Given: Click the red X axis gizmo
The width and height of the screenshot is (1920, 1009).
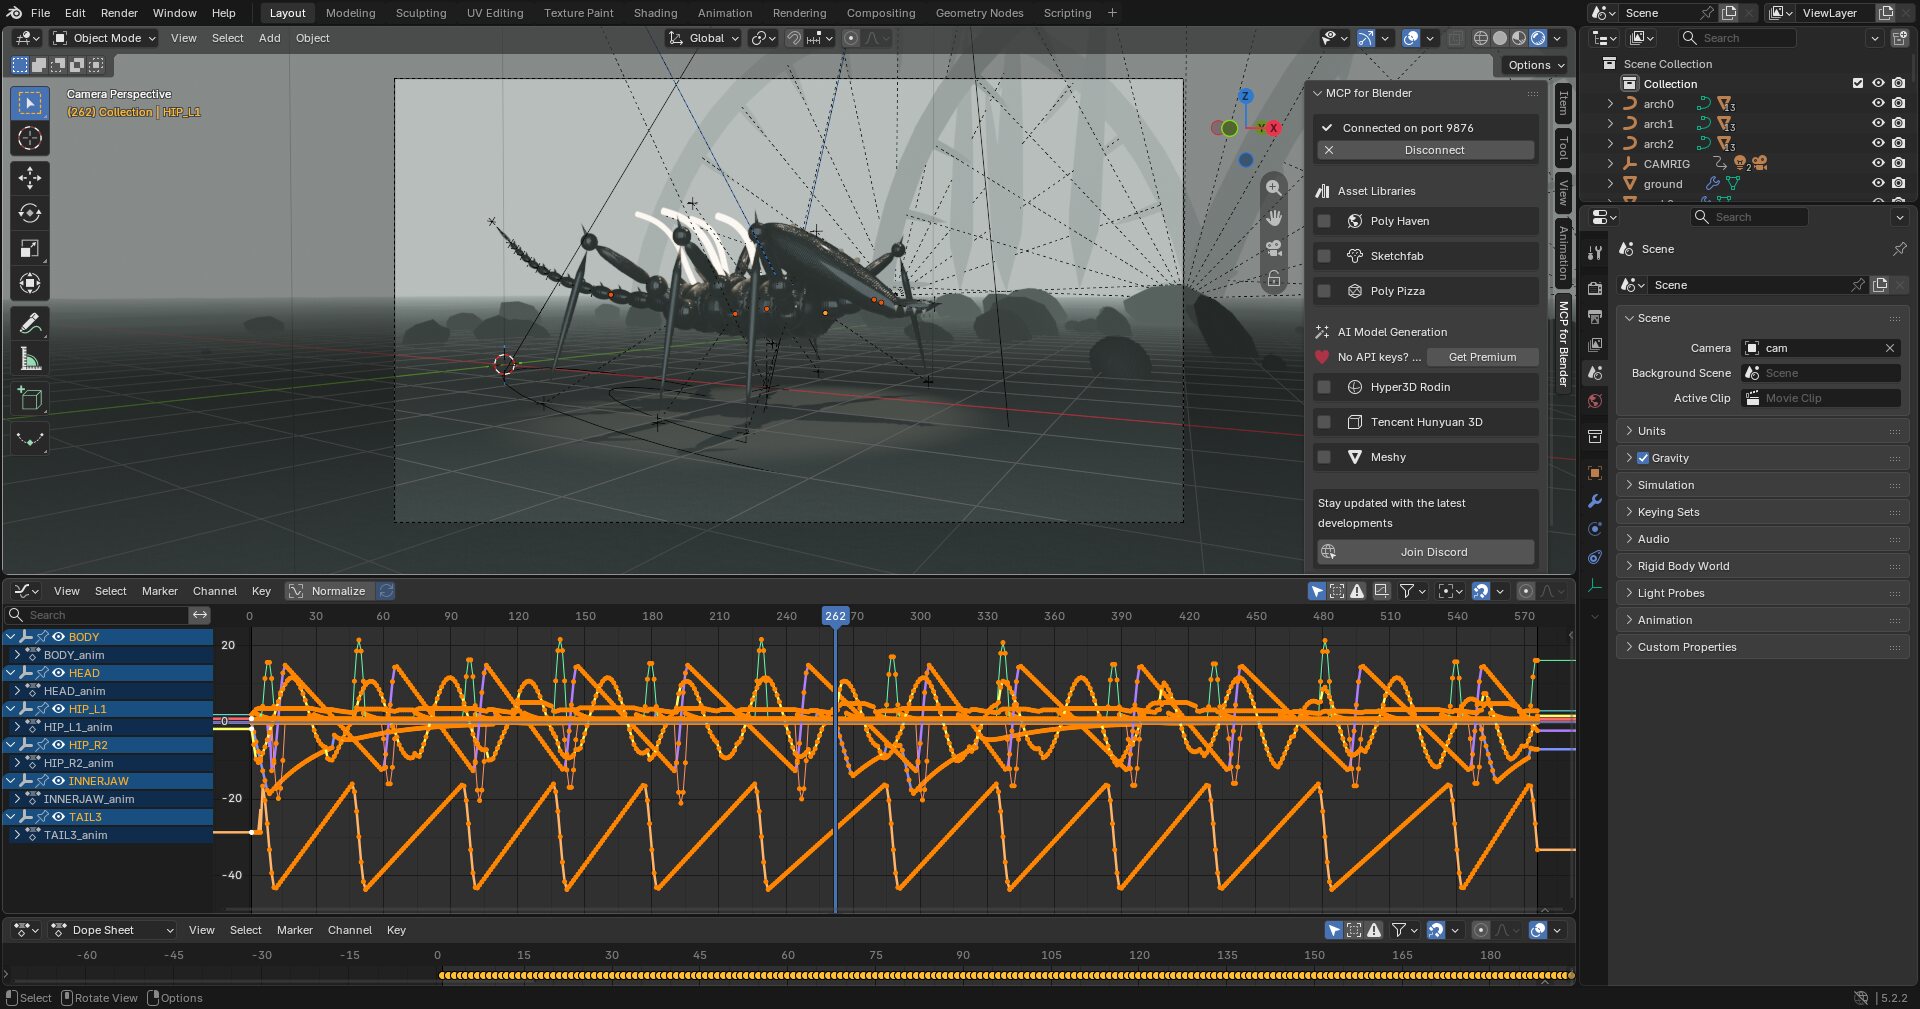Looking at the screenshot, I should pyautogui.click(x=1274, y=128).
